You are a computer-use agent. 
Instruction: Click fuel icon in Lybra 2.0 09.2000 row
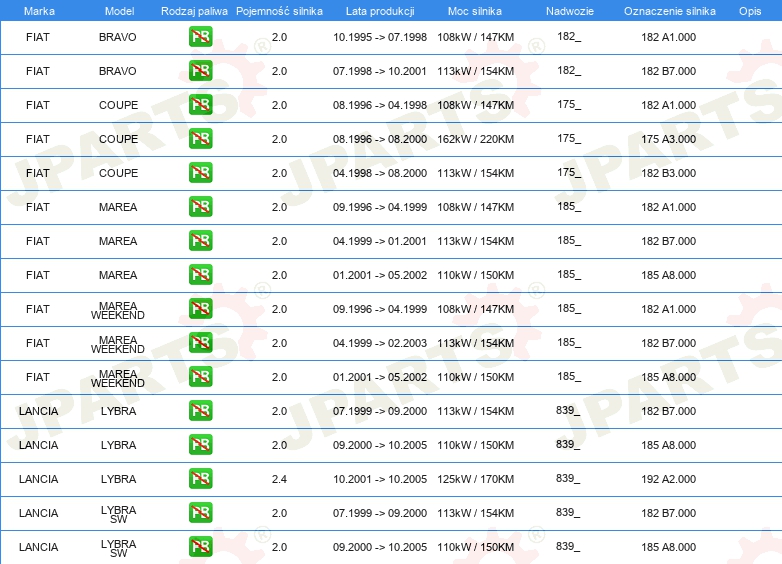tap(200, 445)
